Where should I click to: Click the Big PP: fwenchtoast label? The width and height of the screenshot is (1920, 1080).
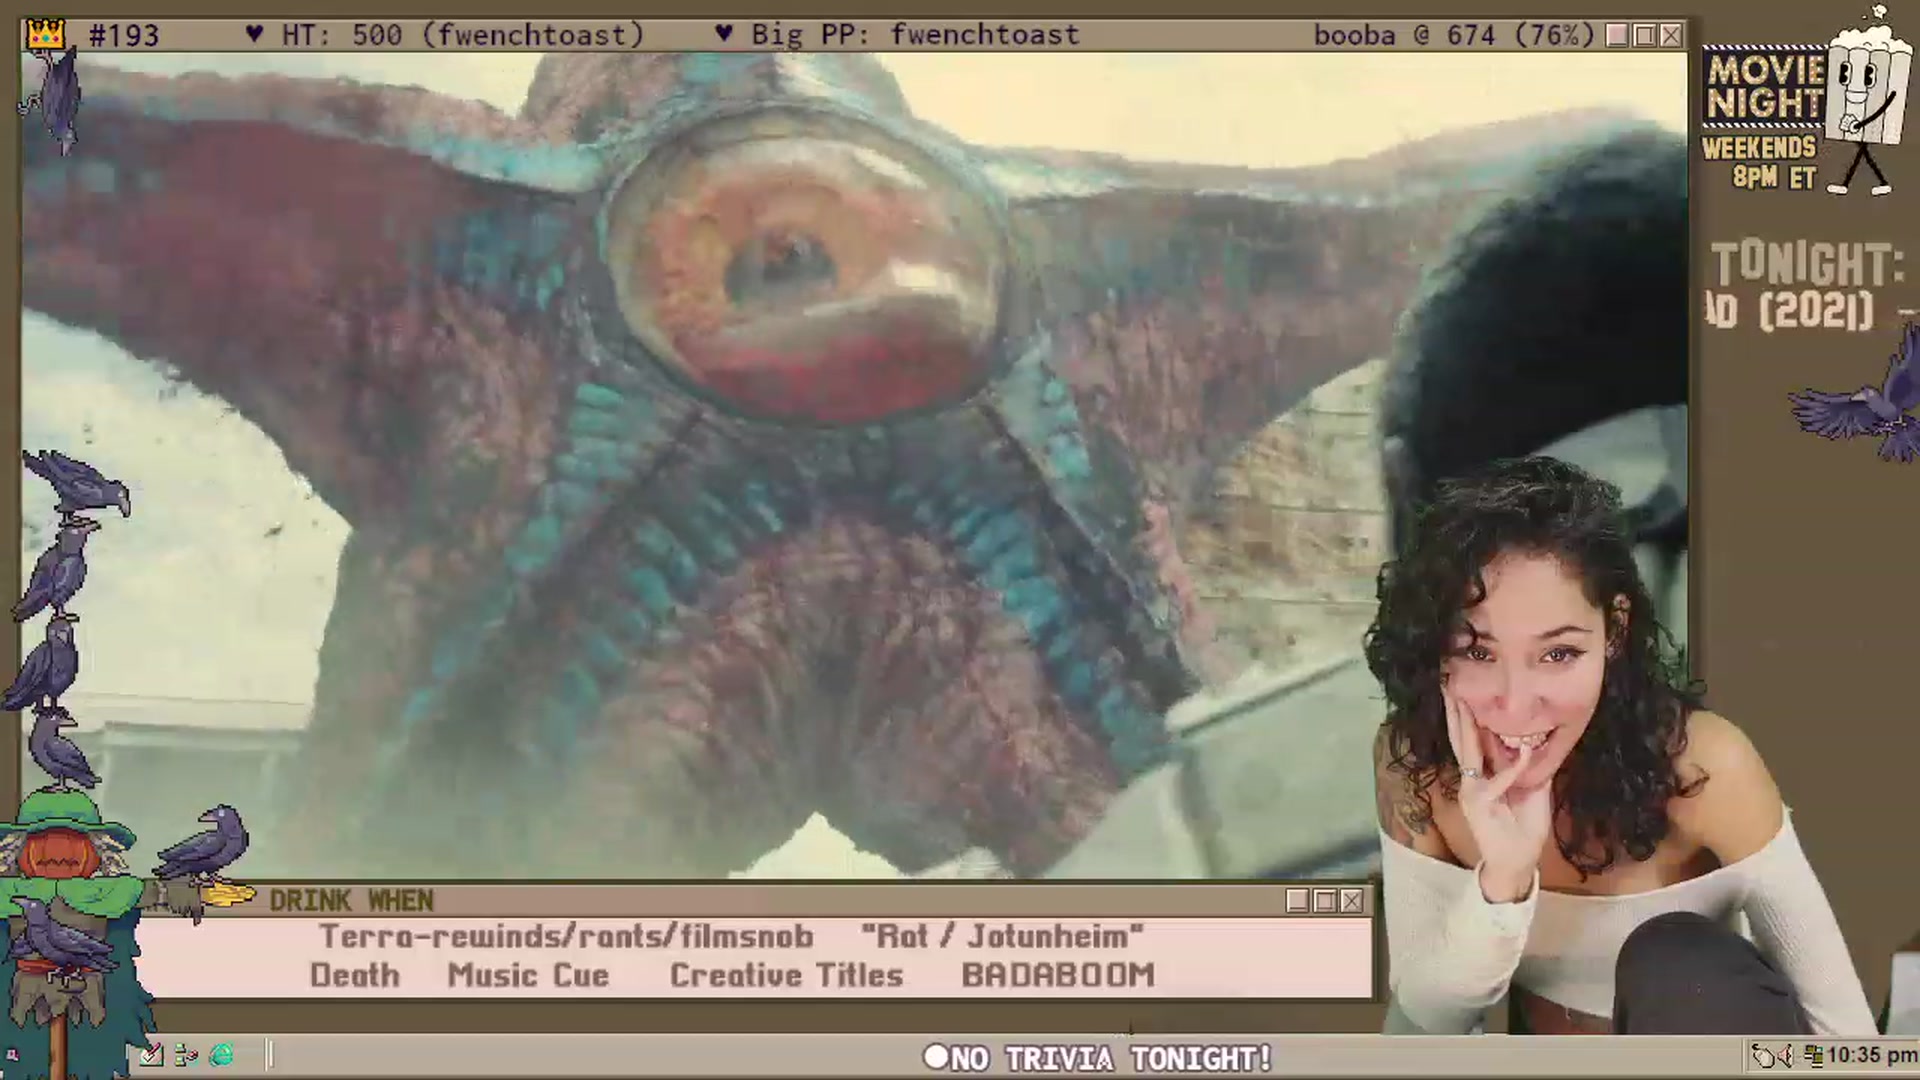[915, 35]
